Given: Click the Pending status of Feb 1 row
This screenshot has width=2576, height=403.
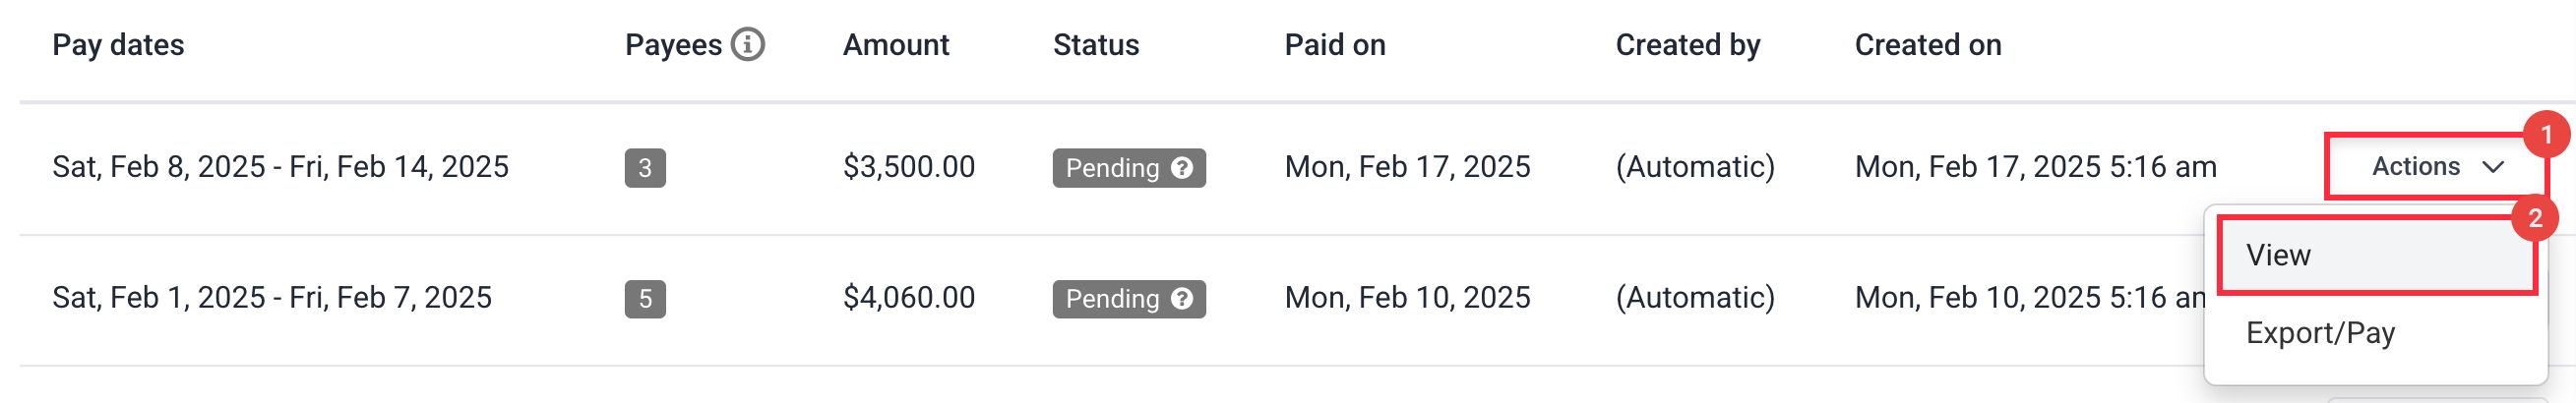Looking at the screenshot, I should (1129, 299).
